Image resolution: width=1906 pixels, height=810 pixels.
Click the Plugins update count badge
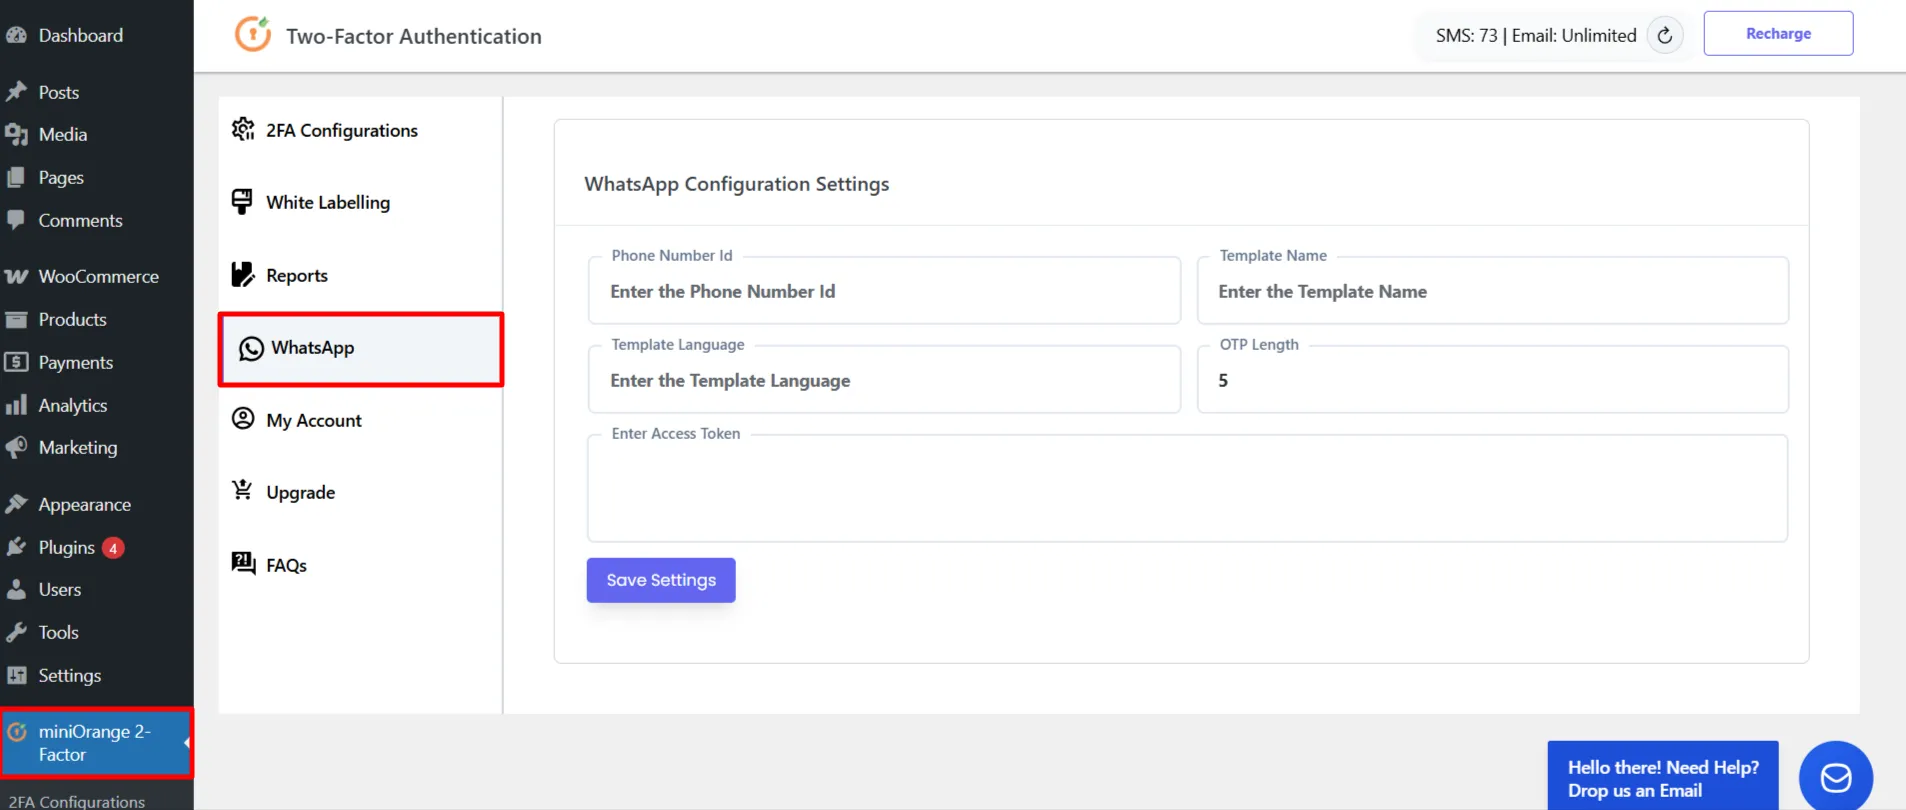[113, 548]
